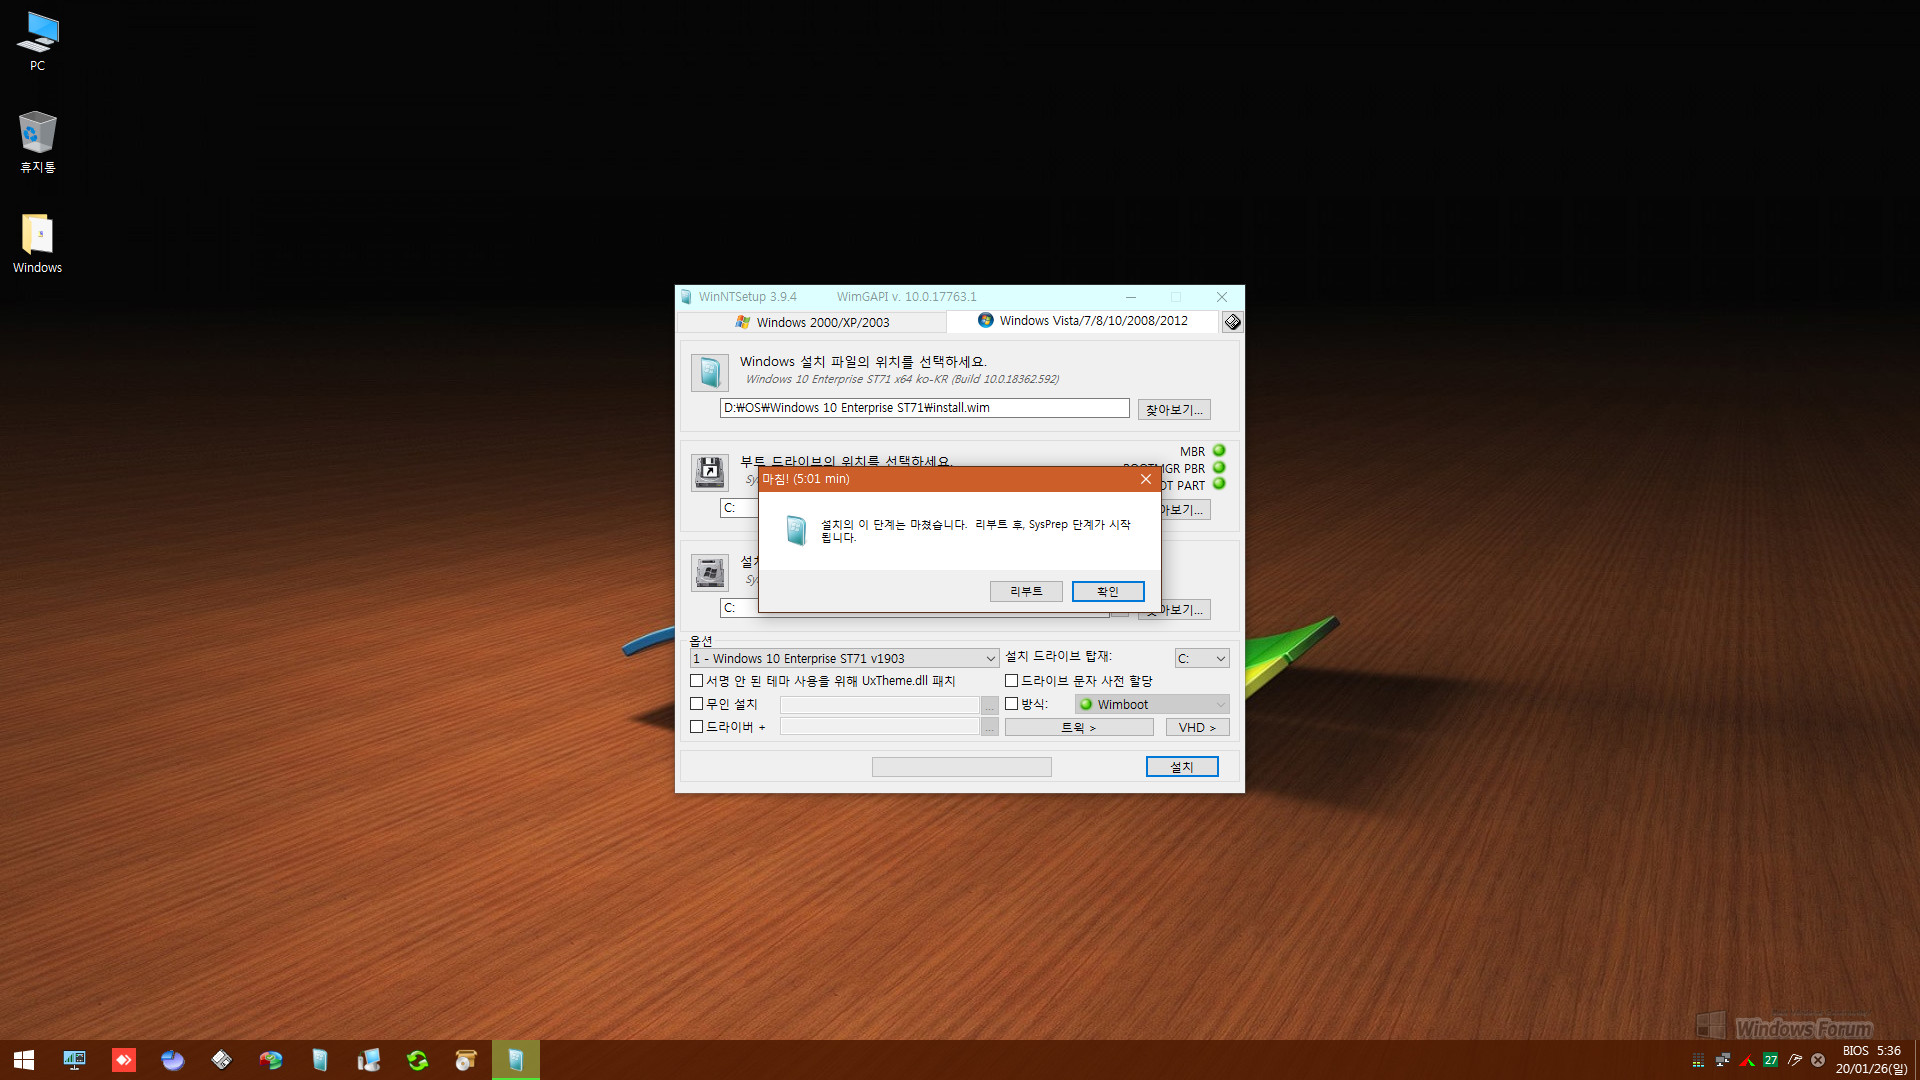The width and height of the screenshot is (1920, 1080).
Task: Click the installation drive icon
Action: (710, 572)
